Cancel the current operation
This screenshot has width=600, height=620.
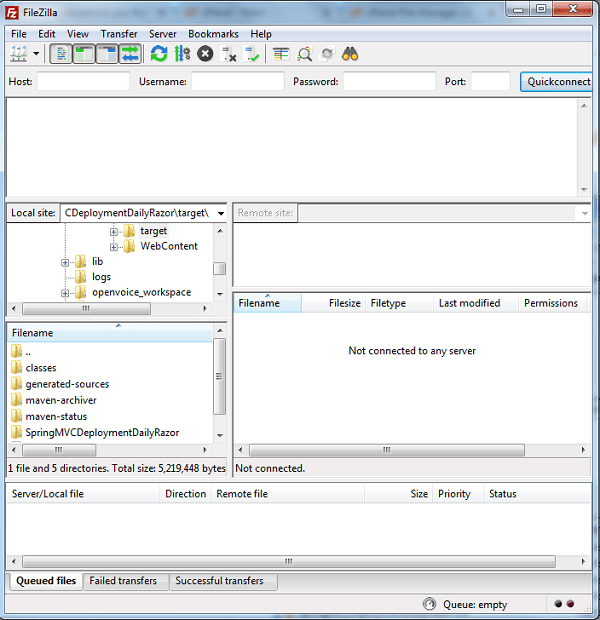click(x=205, y=54)
